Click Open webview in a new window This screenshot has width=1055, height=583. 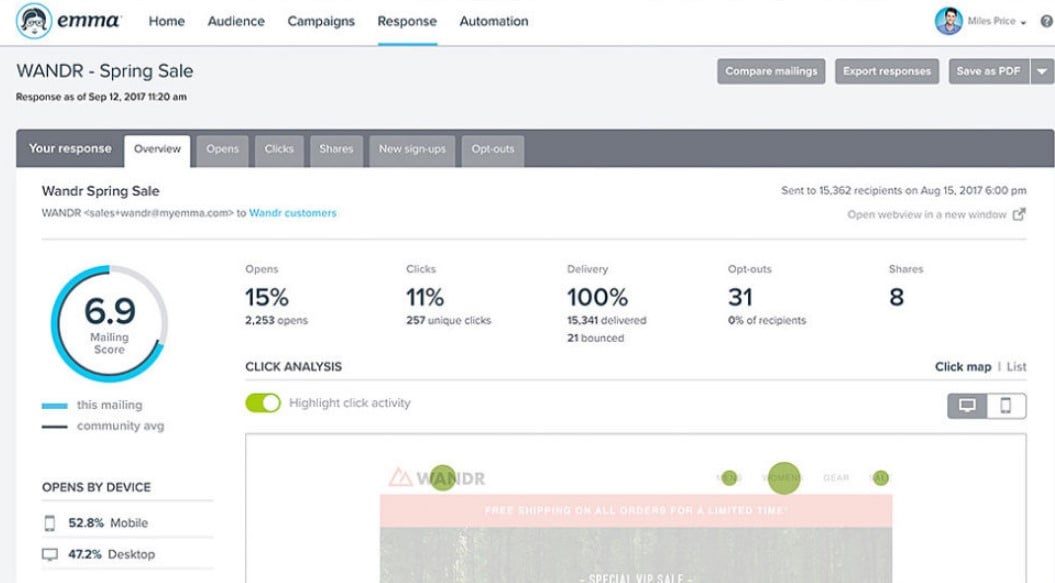click(x=926, y=215)
